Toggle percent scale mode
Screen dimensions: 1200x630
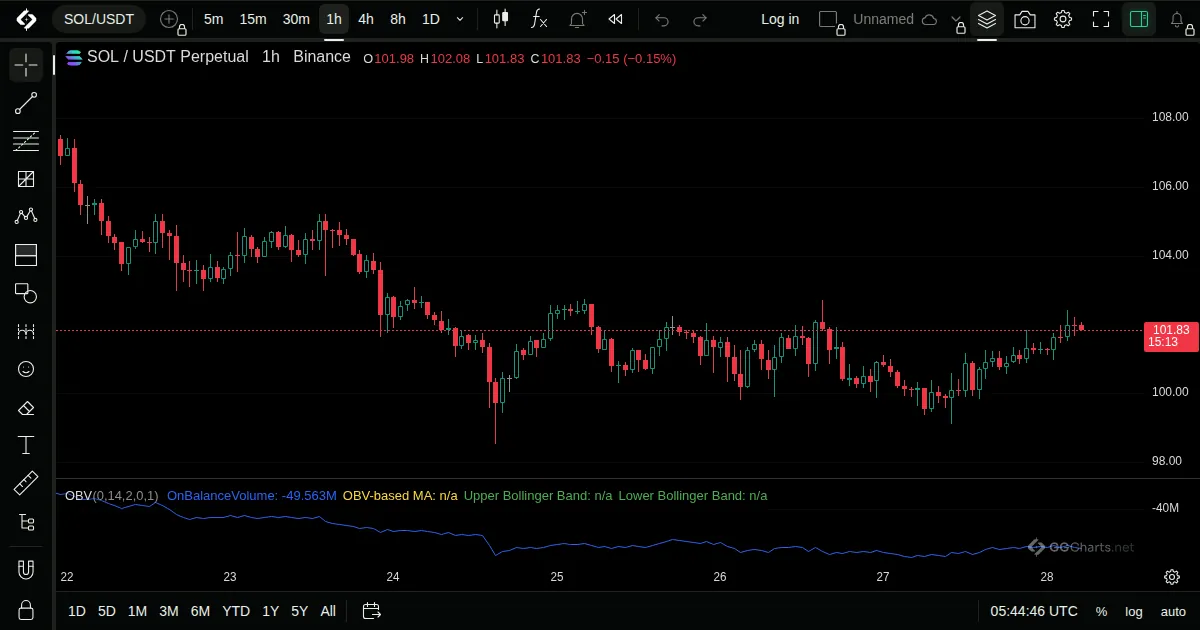[x=1101, y=611]
